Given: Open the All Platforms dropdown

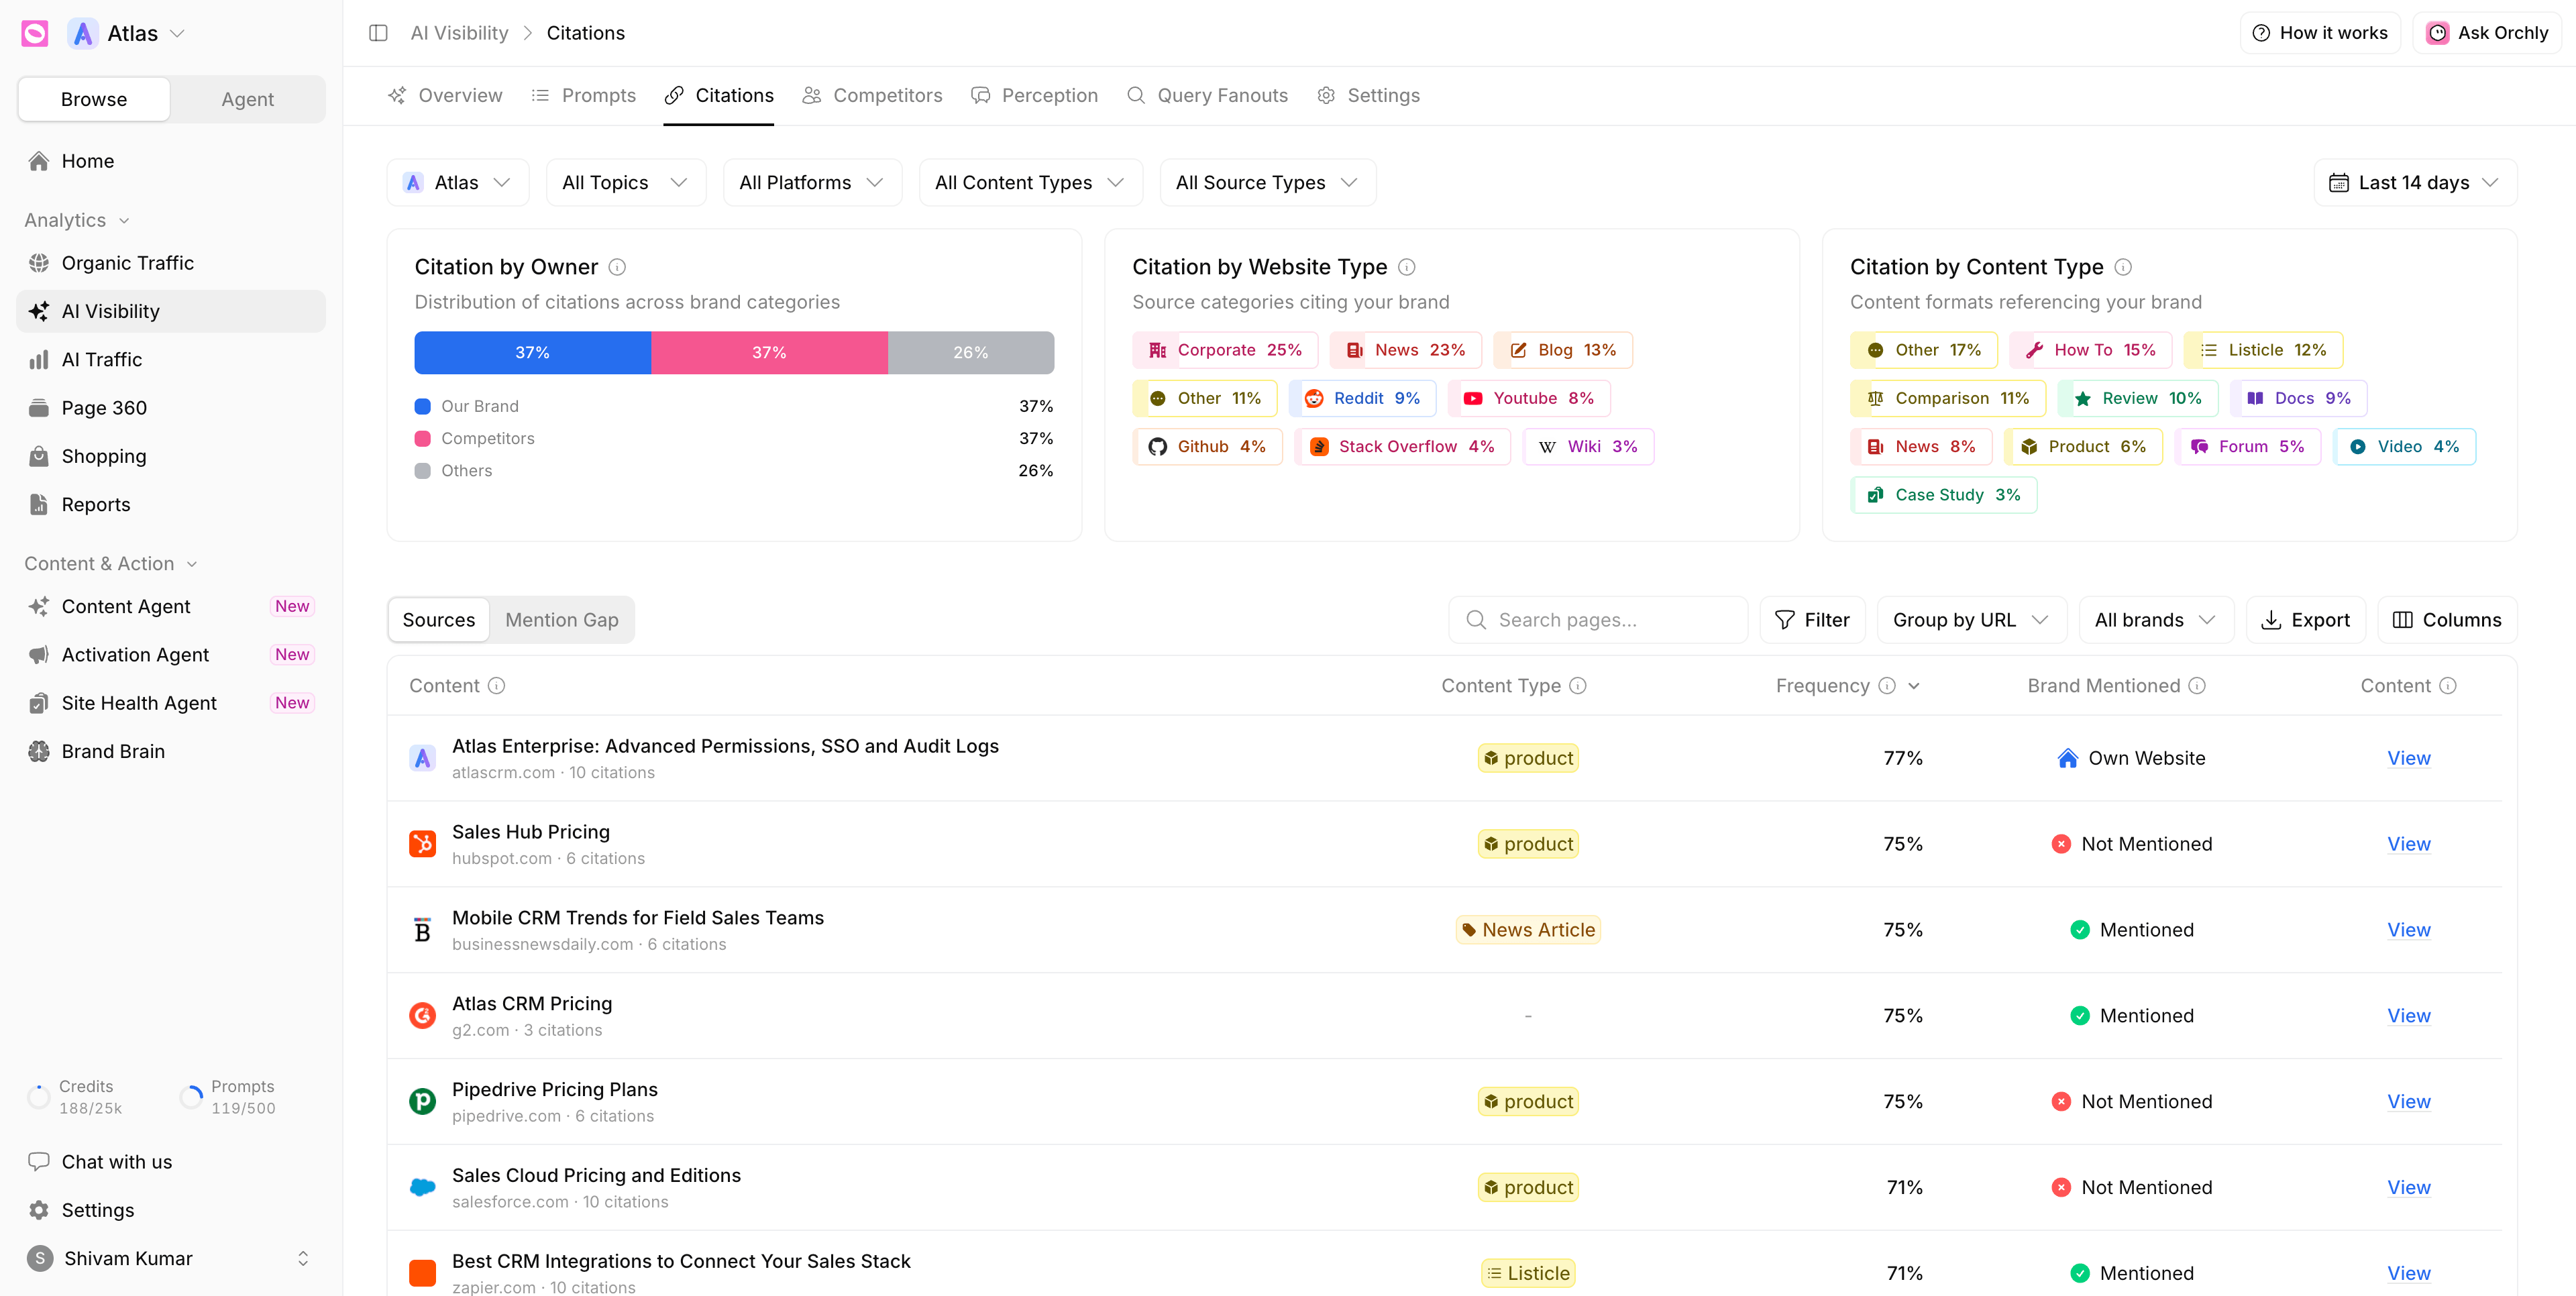Looking at the screenshot, I should [x=812, y=183].
